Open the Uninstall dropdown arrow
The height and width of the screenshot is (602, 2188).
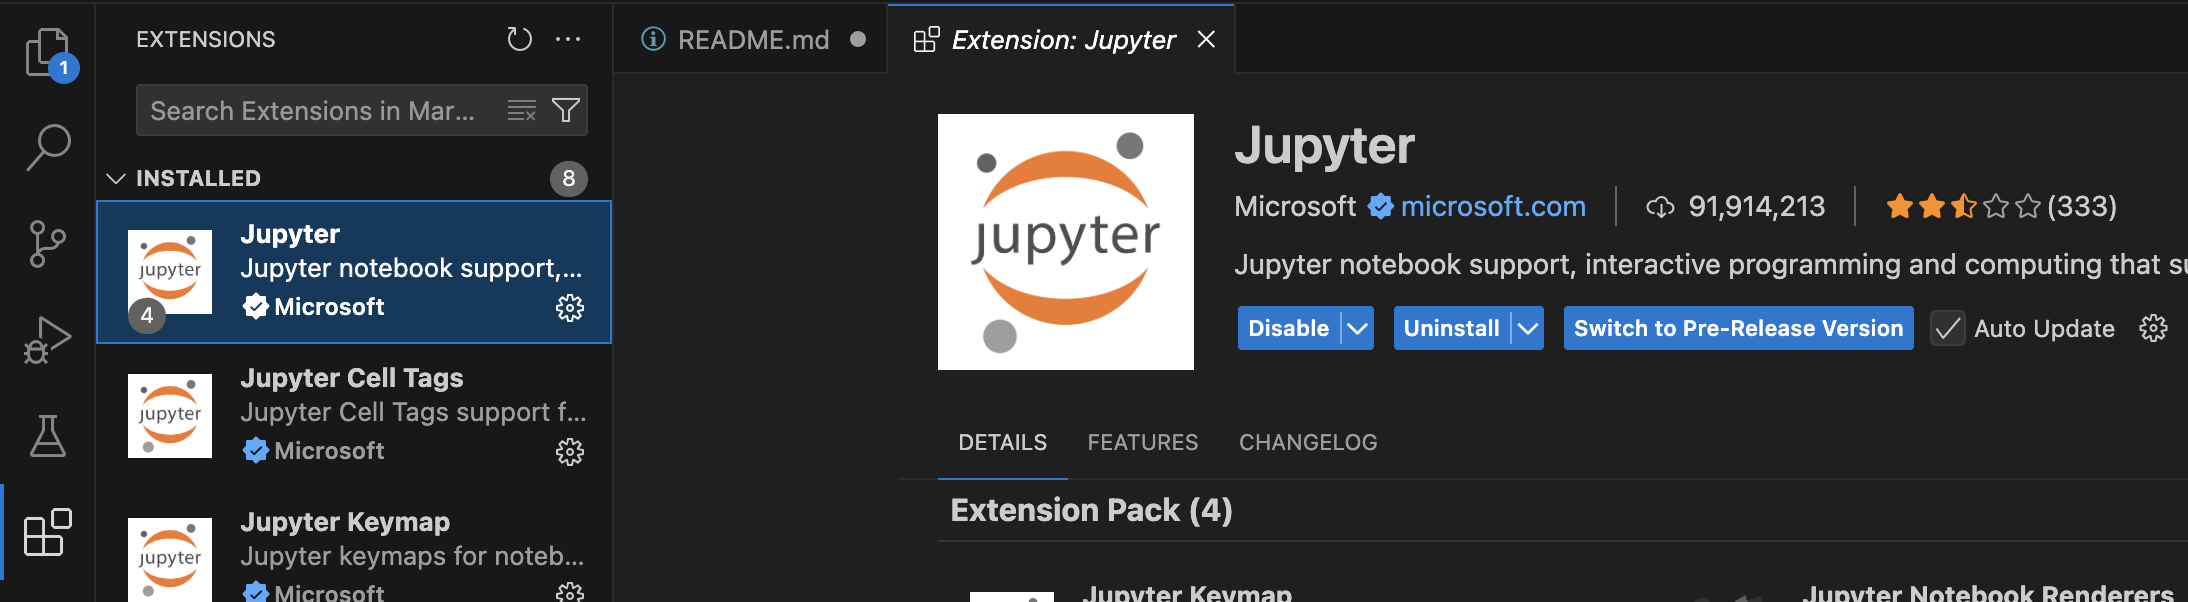tap(1527, 328)
